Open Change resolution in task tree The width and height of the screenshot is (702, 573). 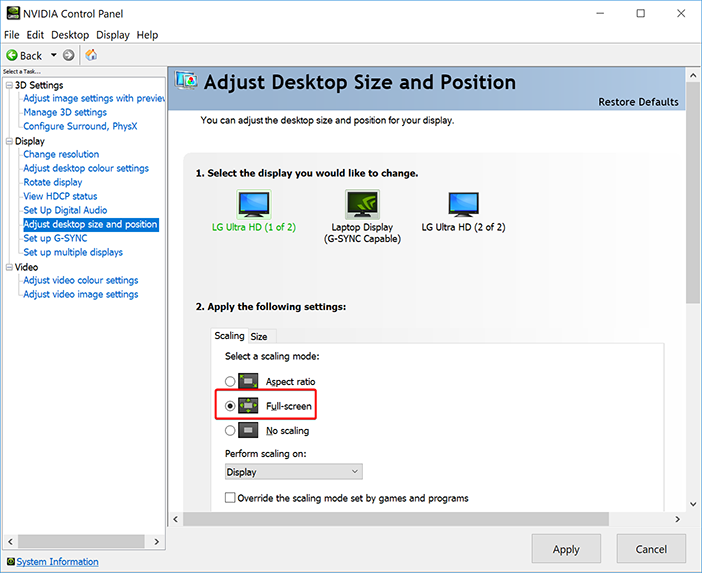tap(61, 154)
